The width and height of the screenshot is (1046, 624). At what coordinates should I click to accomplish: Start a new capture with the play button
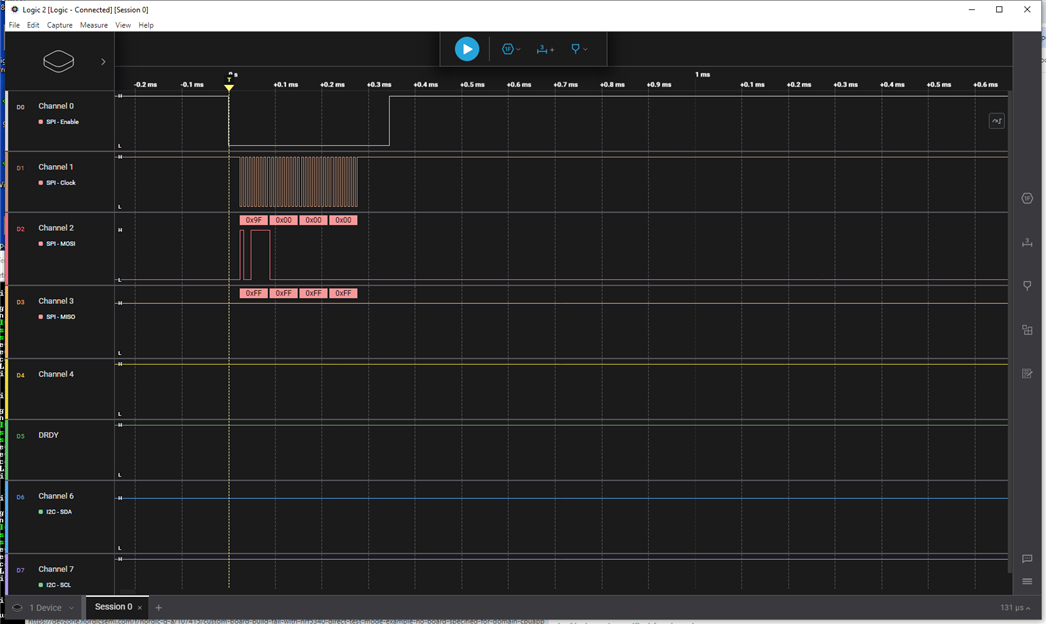tap(466, 48)
